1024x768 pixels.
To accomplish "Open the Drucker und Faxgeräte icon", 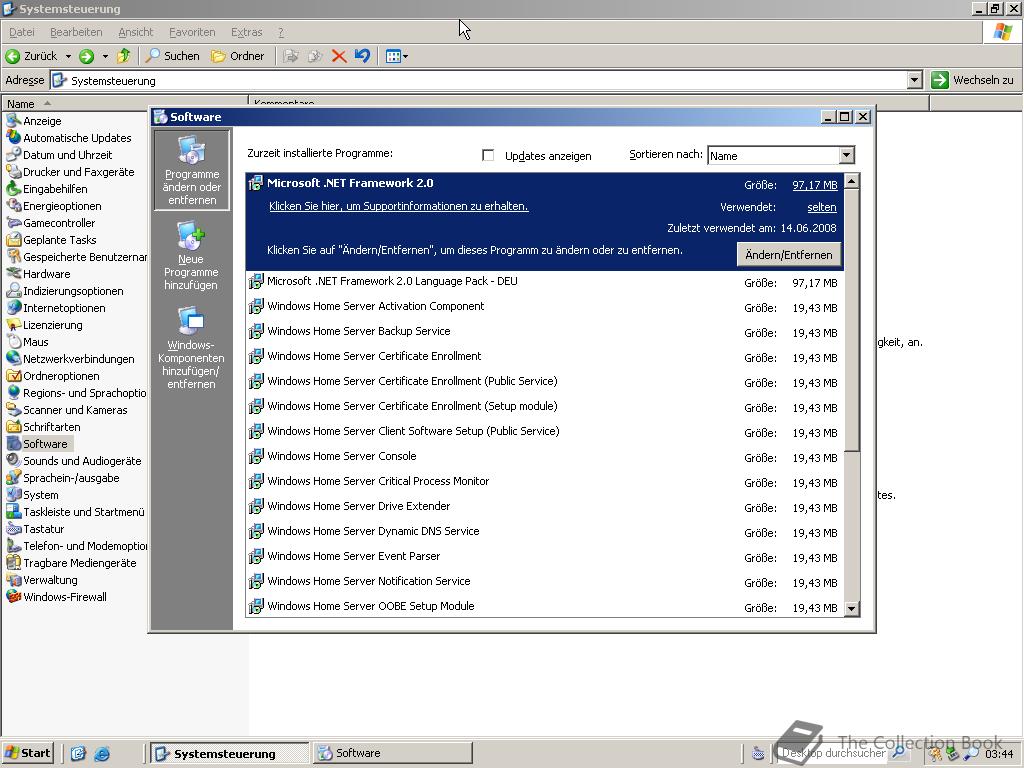I will [14, 172].
